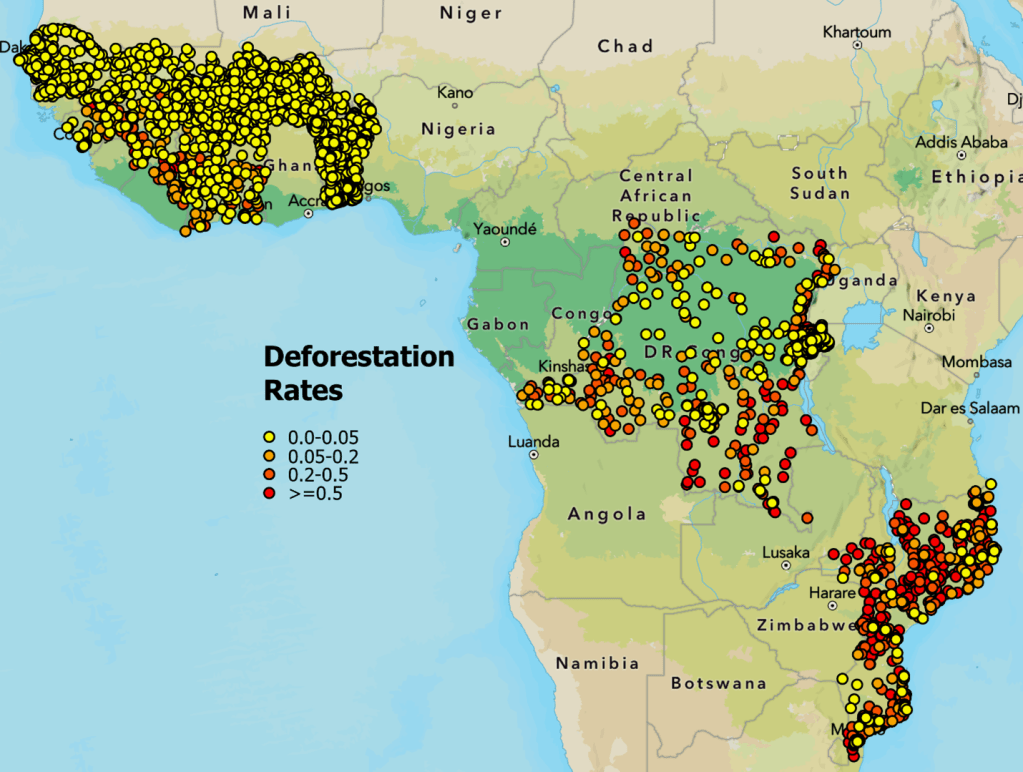The width and height of the screenshot is (1023, 772).
Task: Select the light orange 0.05-0.2 legend circle
Action: pyautogui.click(x=268, y=456)
